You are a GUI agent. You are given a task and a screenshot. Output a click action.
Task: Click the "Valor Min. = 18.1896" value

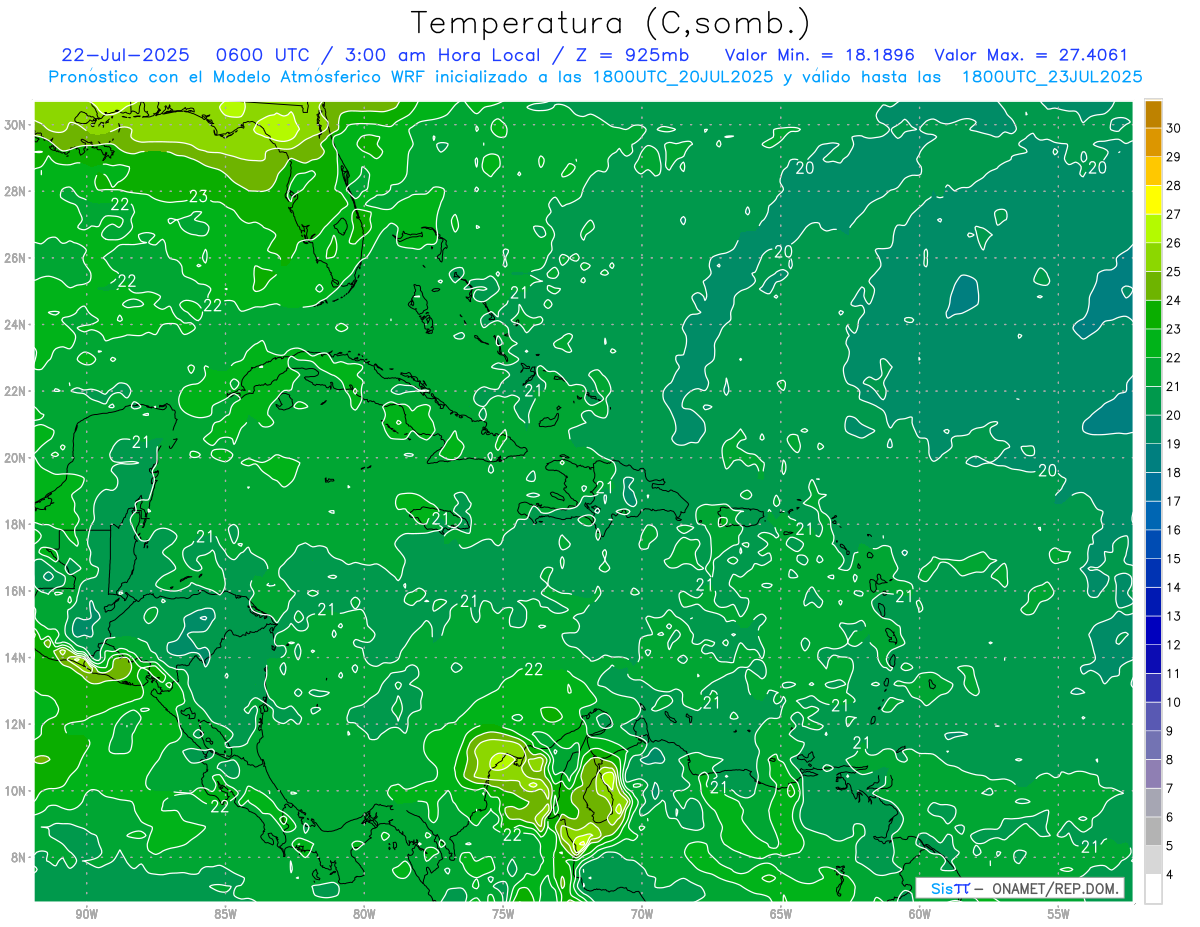820,55
